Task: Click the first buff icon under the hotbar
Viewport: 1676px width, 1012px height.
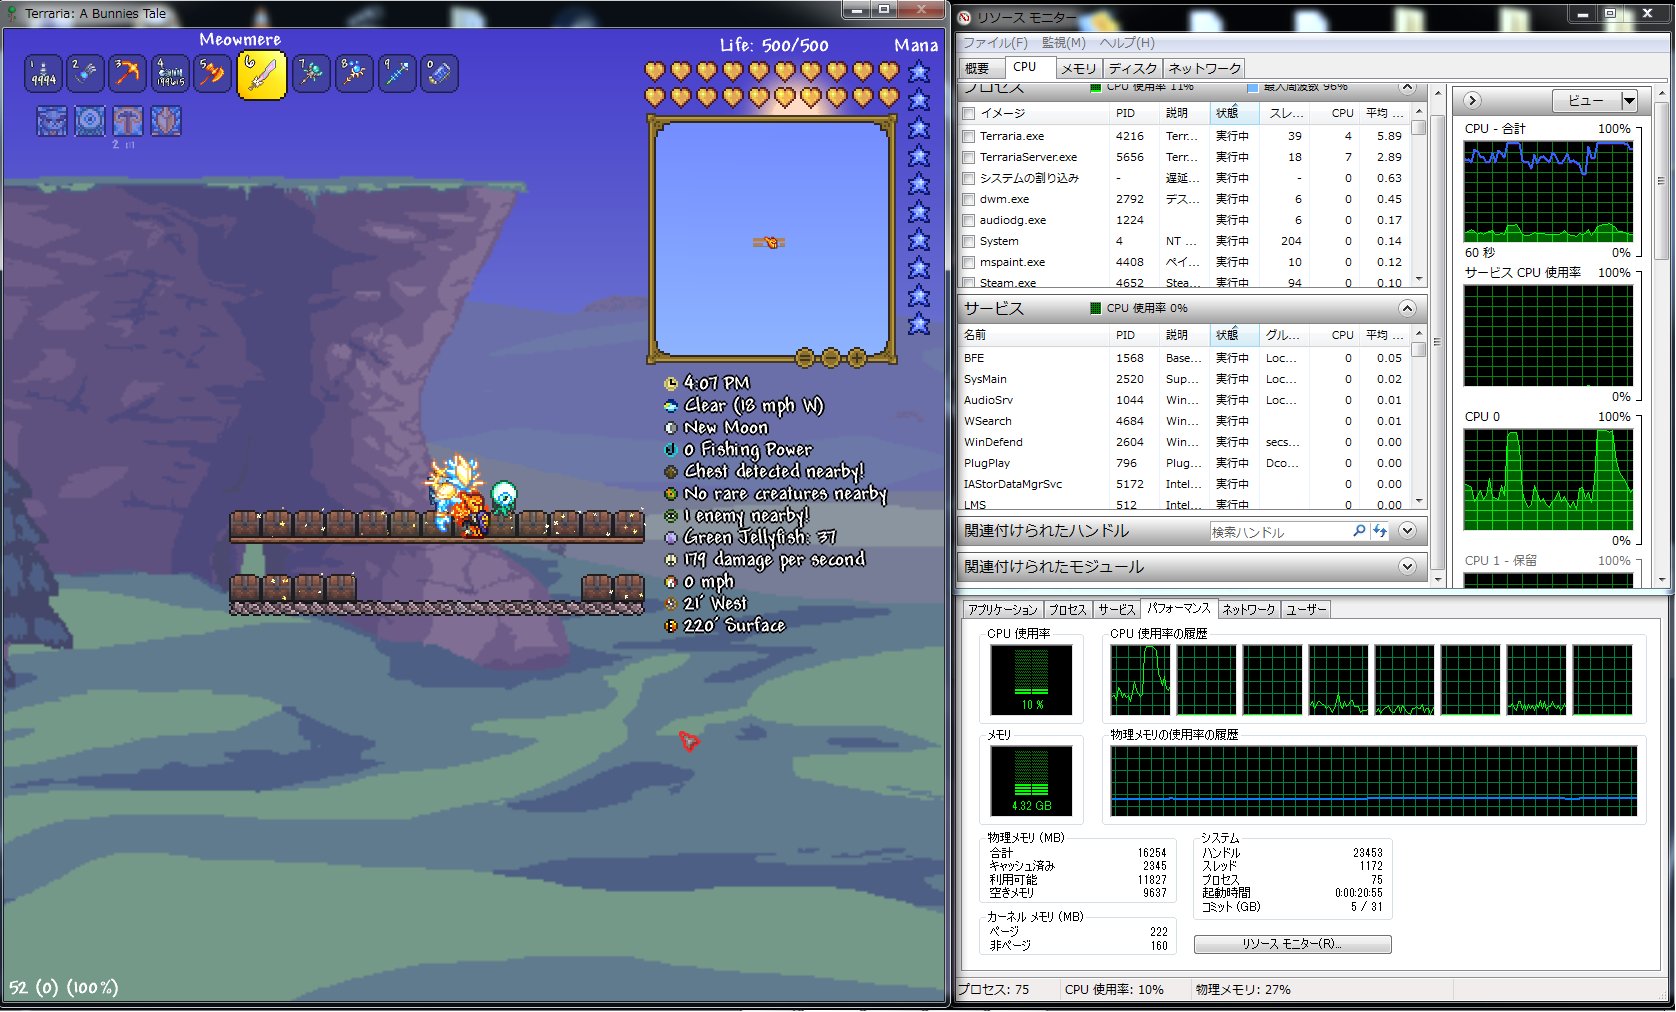Action: pos(52,121)
